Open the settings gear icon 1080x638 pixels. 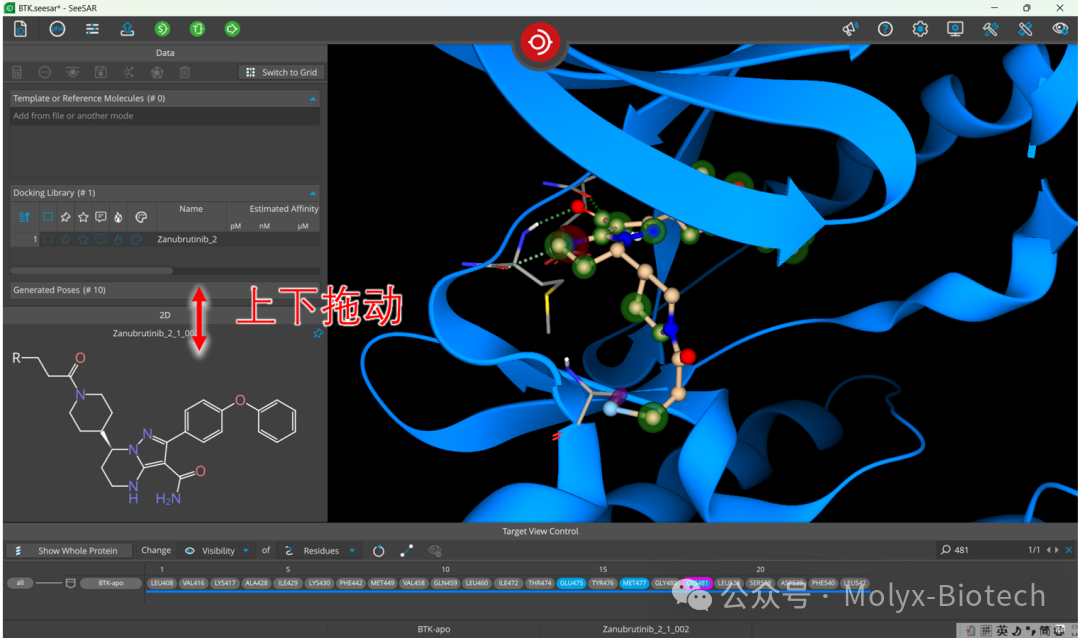[x=920, y=29]
